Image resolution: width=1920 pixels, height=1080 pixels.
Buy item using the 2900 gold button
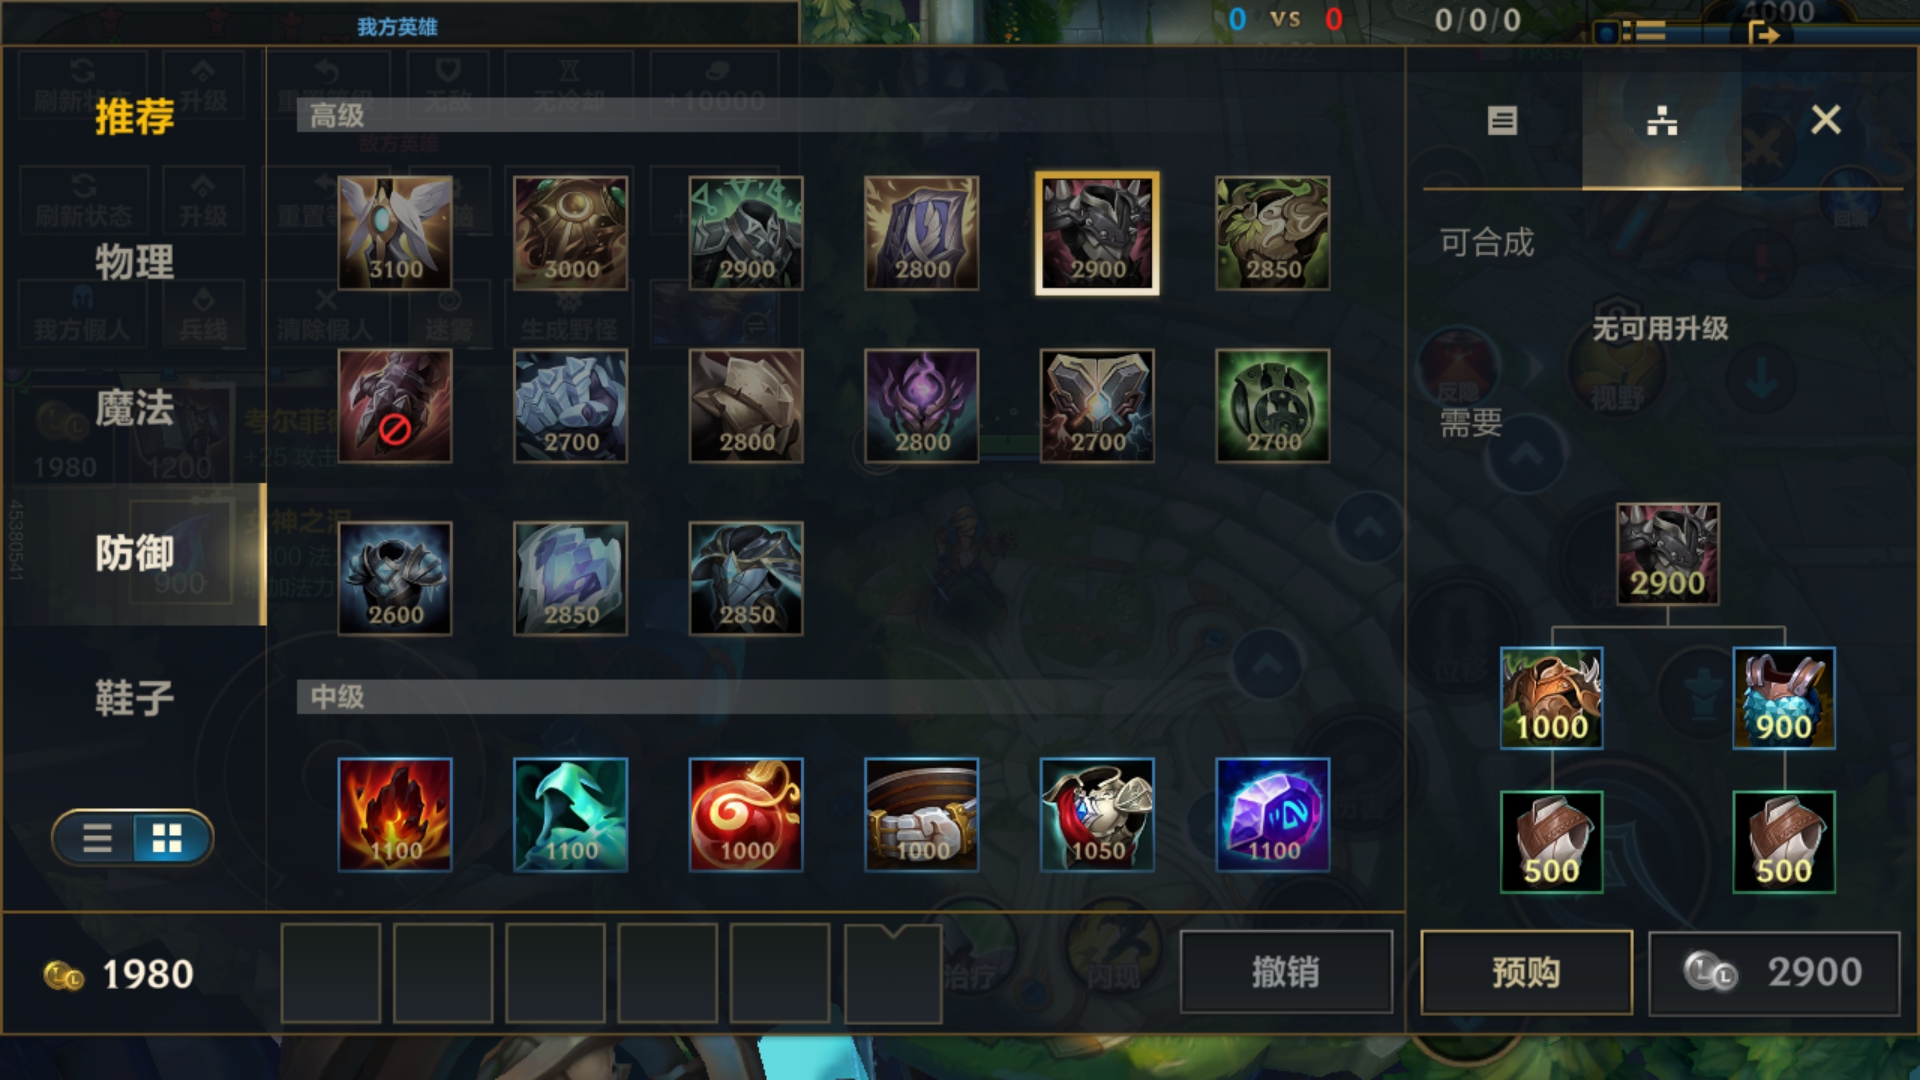click(1774, 972)
